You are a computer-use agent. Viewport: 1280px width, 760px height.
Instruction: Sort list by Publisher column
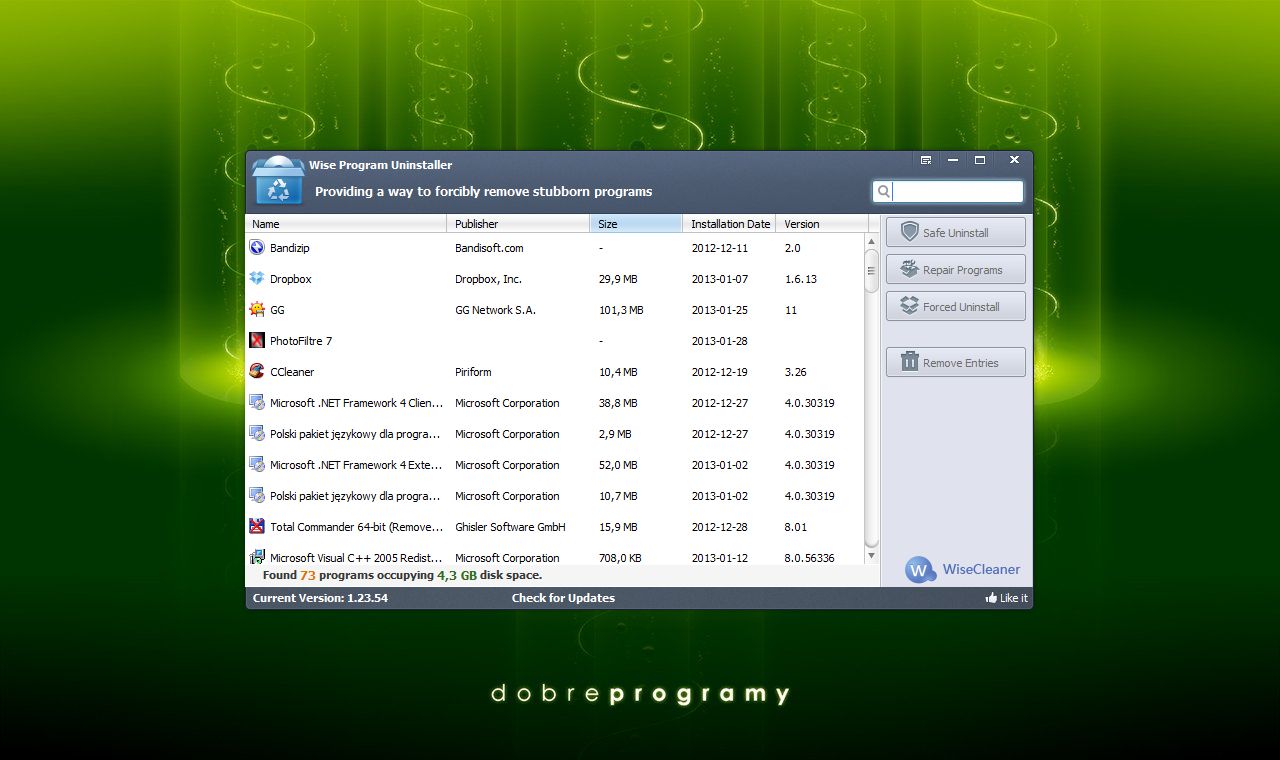[x=518, y=224]
